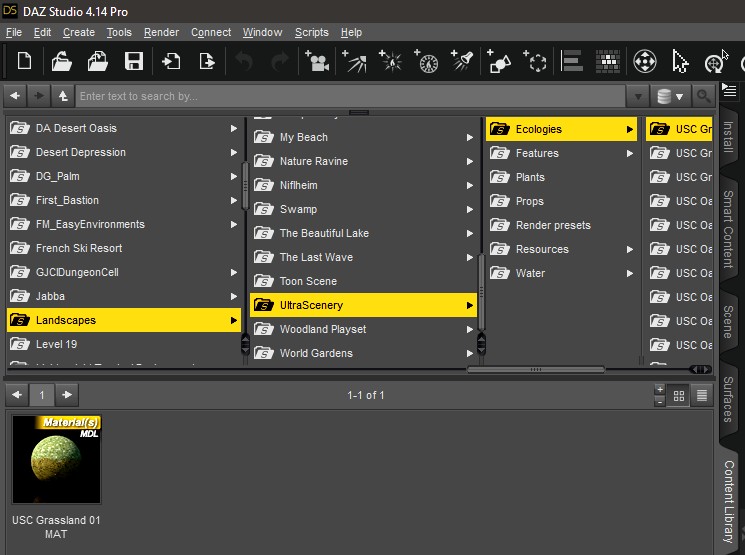Open the Align tool icon
The width and height of the screenshot is (745, 555).
[572, 61]
